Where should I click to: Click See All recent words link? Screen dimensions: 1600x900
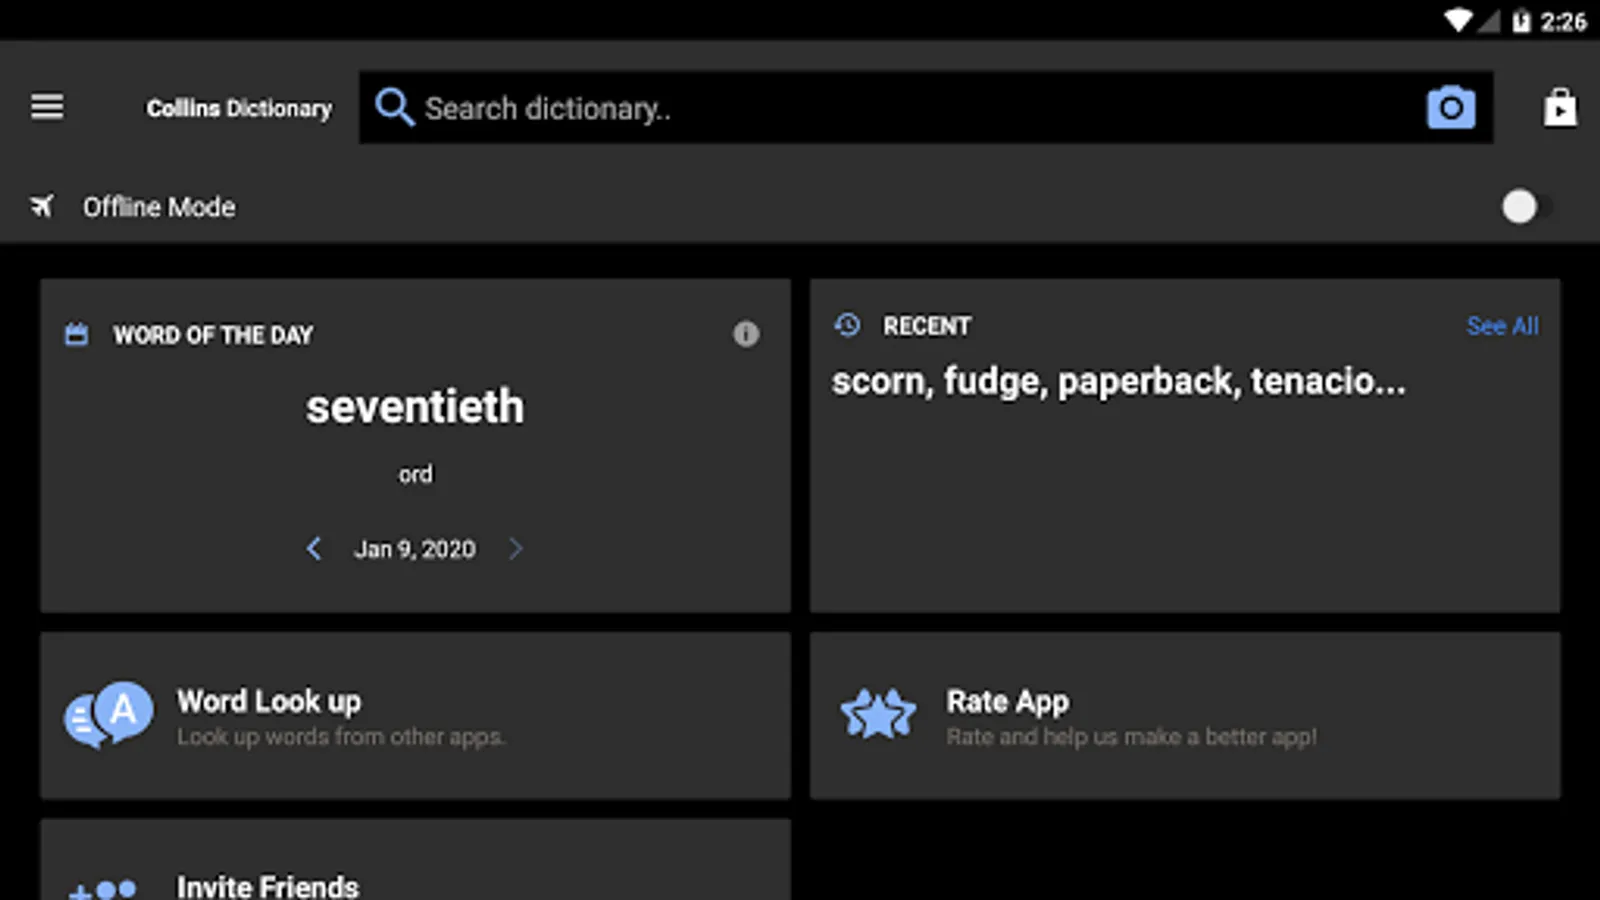[x=1502, y=326]
